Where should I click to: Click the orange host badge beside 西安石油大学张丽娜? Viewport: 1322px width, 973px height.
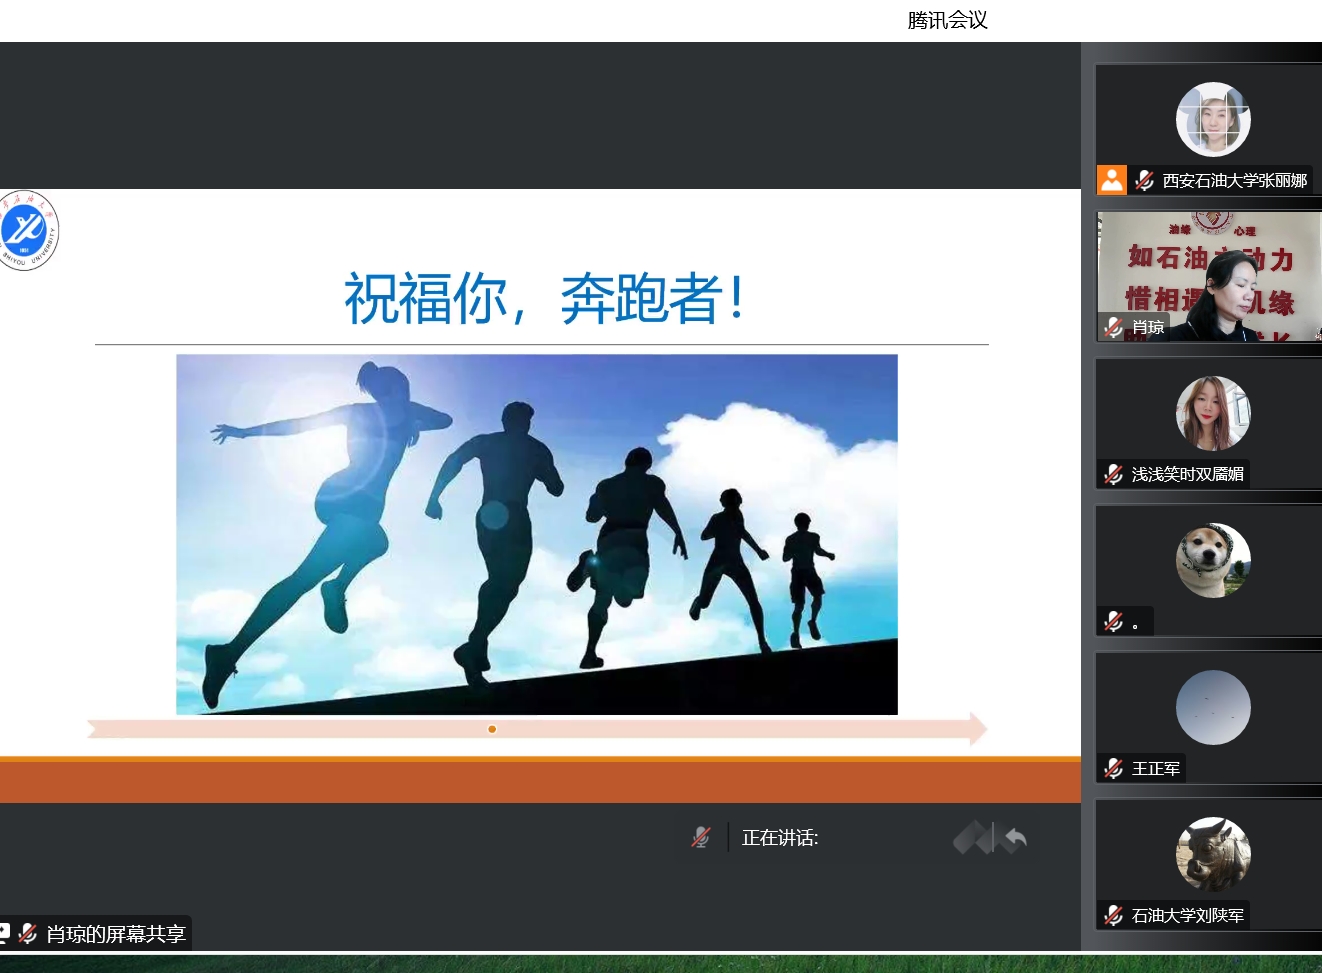pos(1111,180)
